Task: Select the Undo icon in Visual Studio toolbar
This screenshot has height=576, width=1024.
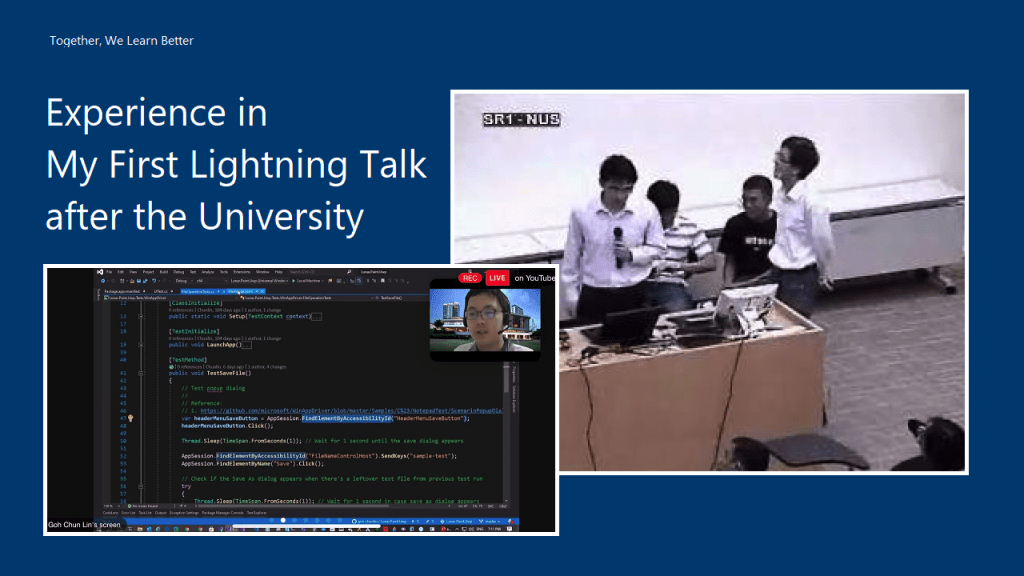Action: tap(154, 281)
